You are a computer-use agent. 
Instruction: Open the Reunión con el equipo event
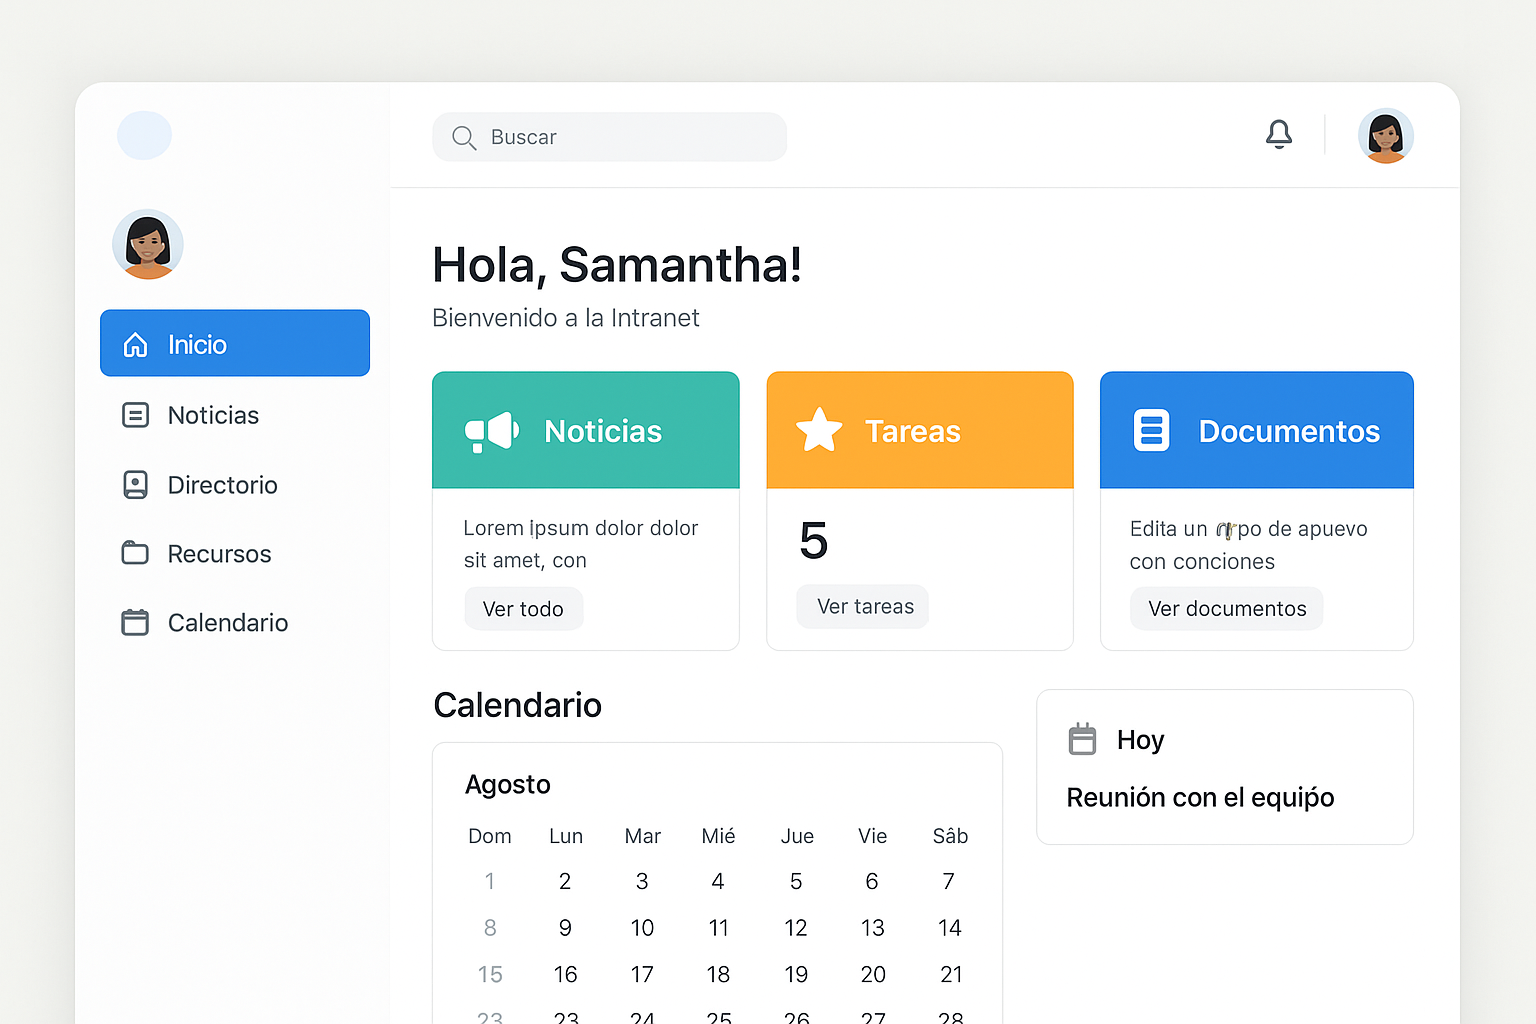click(x=1200, y=797)
